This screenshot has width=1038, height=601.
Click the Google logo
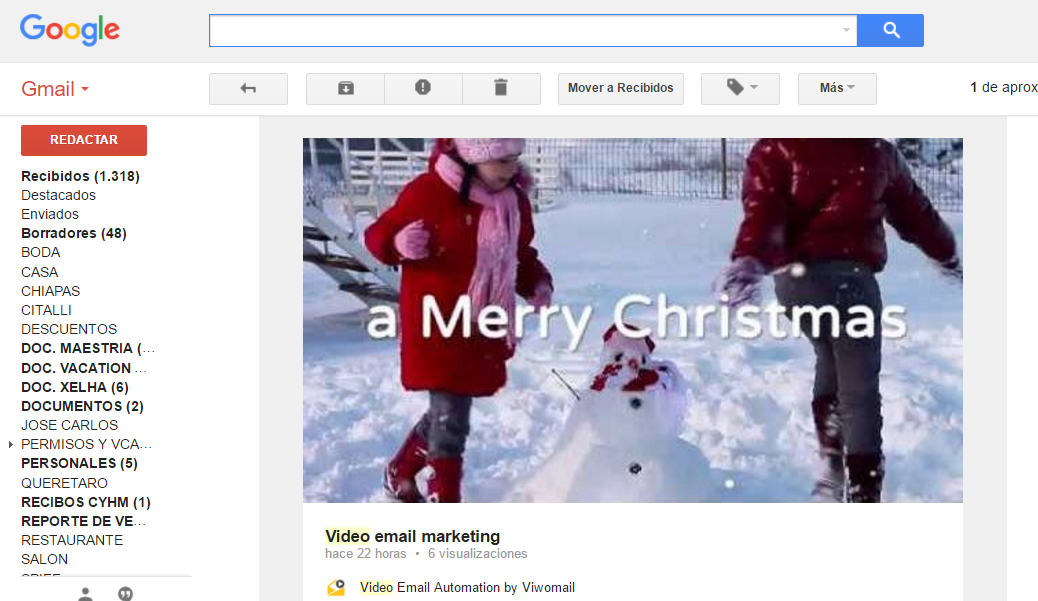(70, 30)
